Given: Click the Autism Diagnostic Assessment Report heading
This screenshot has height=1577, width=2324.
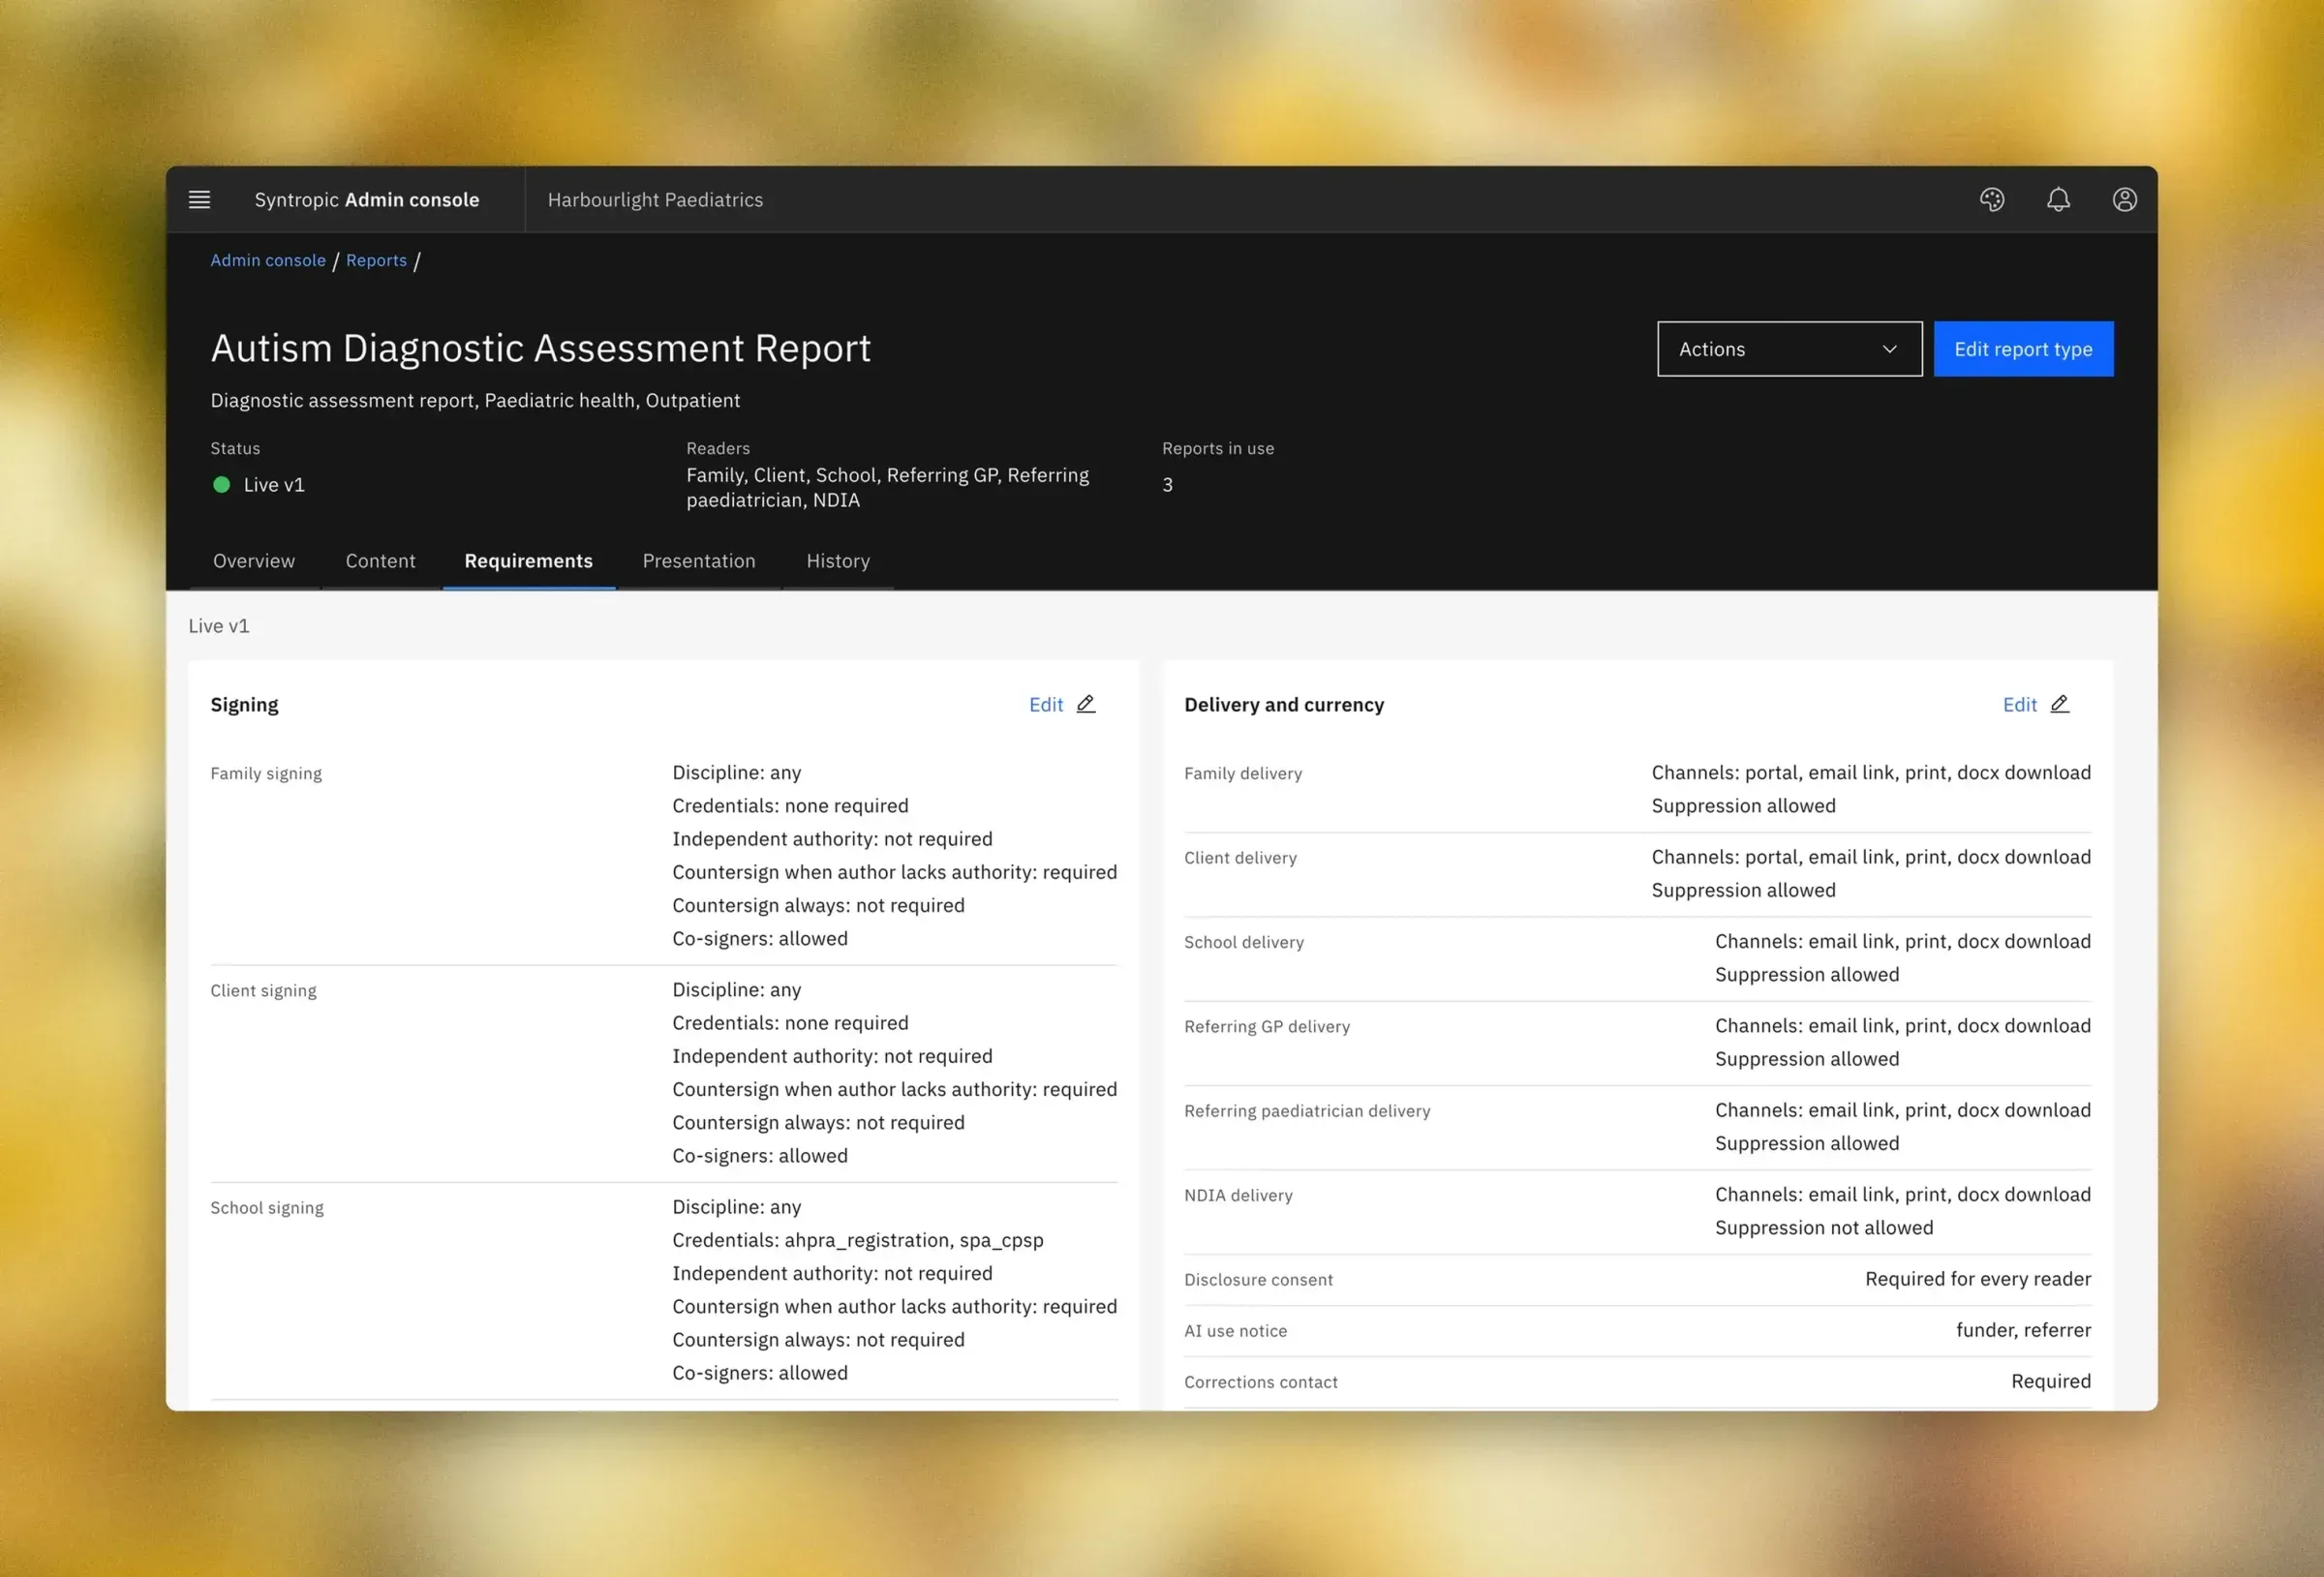Looking at the screenshot, I should 541,348.
